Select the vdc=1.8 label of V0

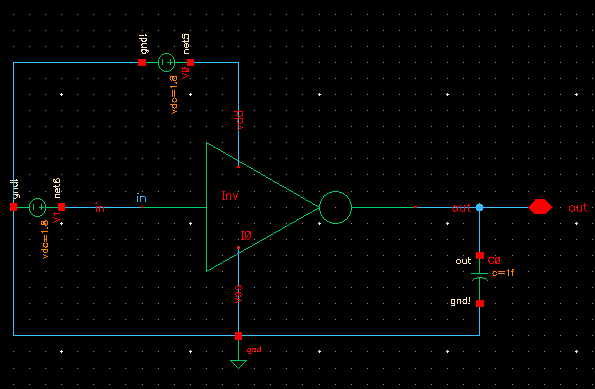[174, 94]
